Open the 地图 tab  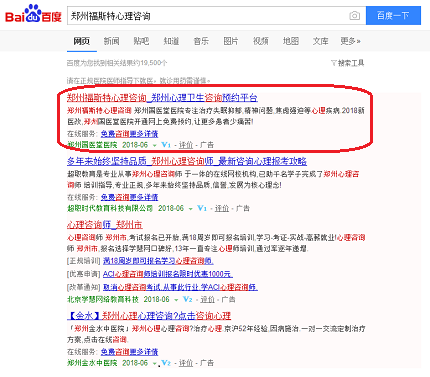(x=291, y=41)
